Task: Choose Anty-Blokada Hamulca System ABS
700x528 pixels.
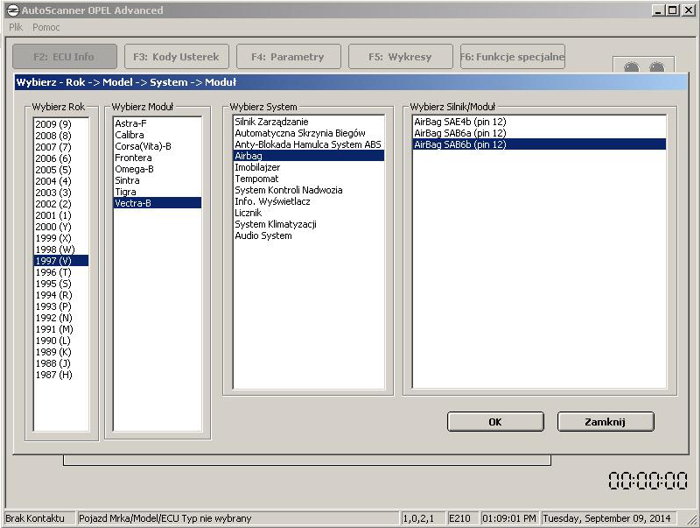Action: pos(307,145)
